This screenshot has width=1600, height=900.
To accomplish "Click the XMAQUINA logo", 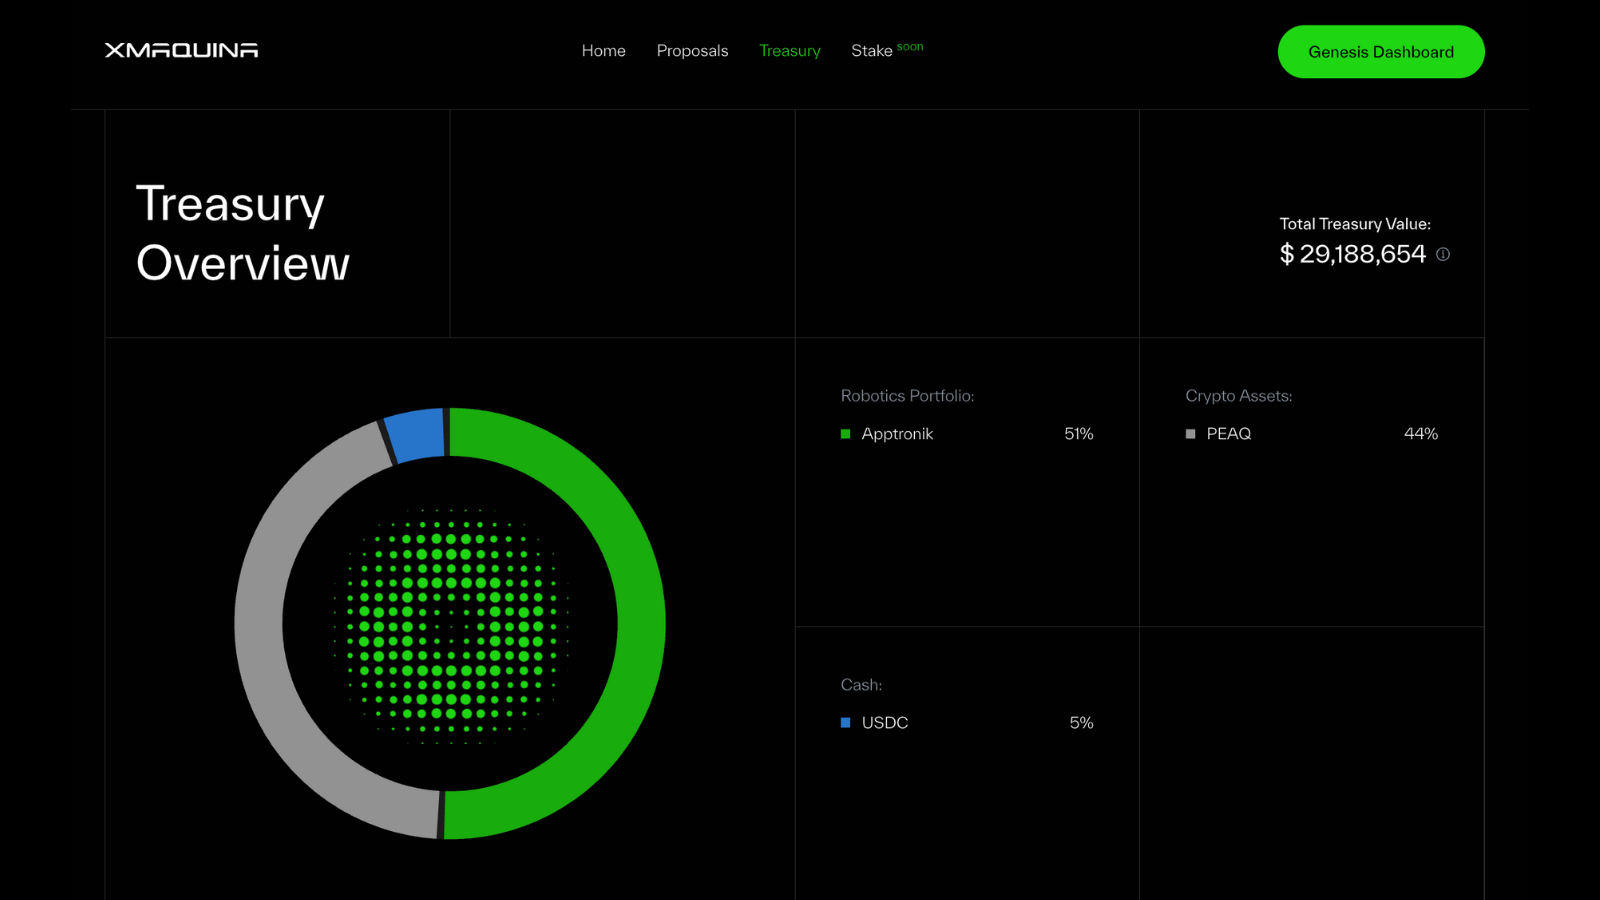I will [x=180, y=50].
